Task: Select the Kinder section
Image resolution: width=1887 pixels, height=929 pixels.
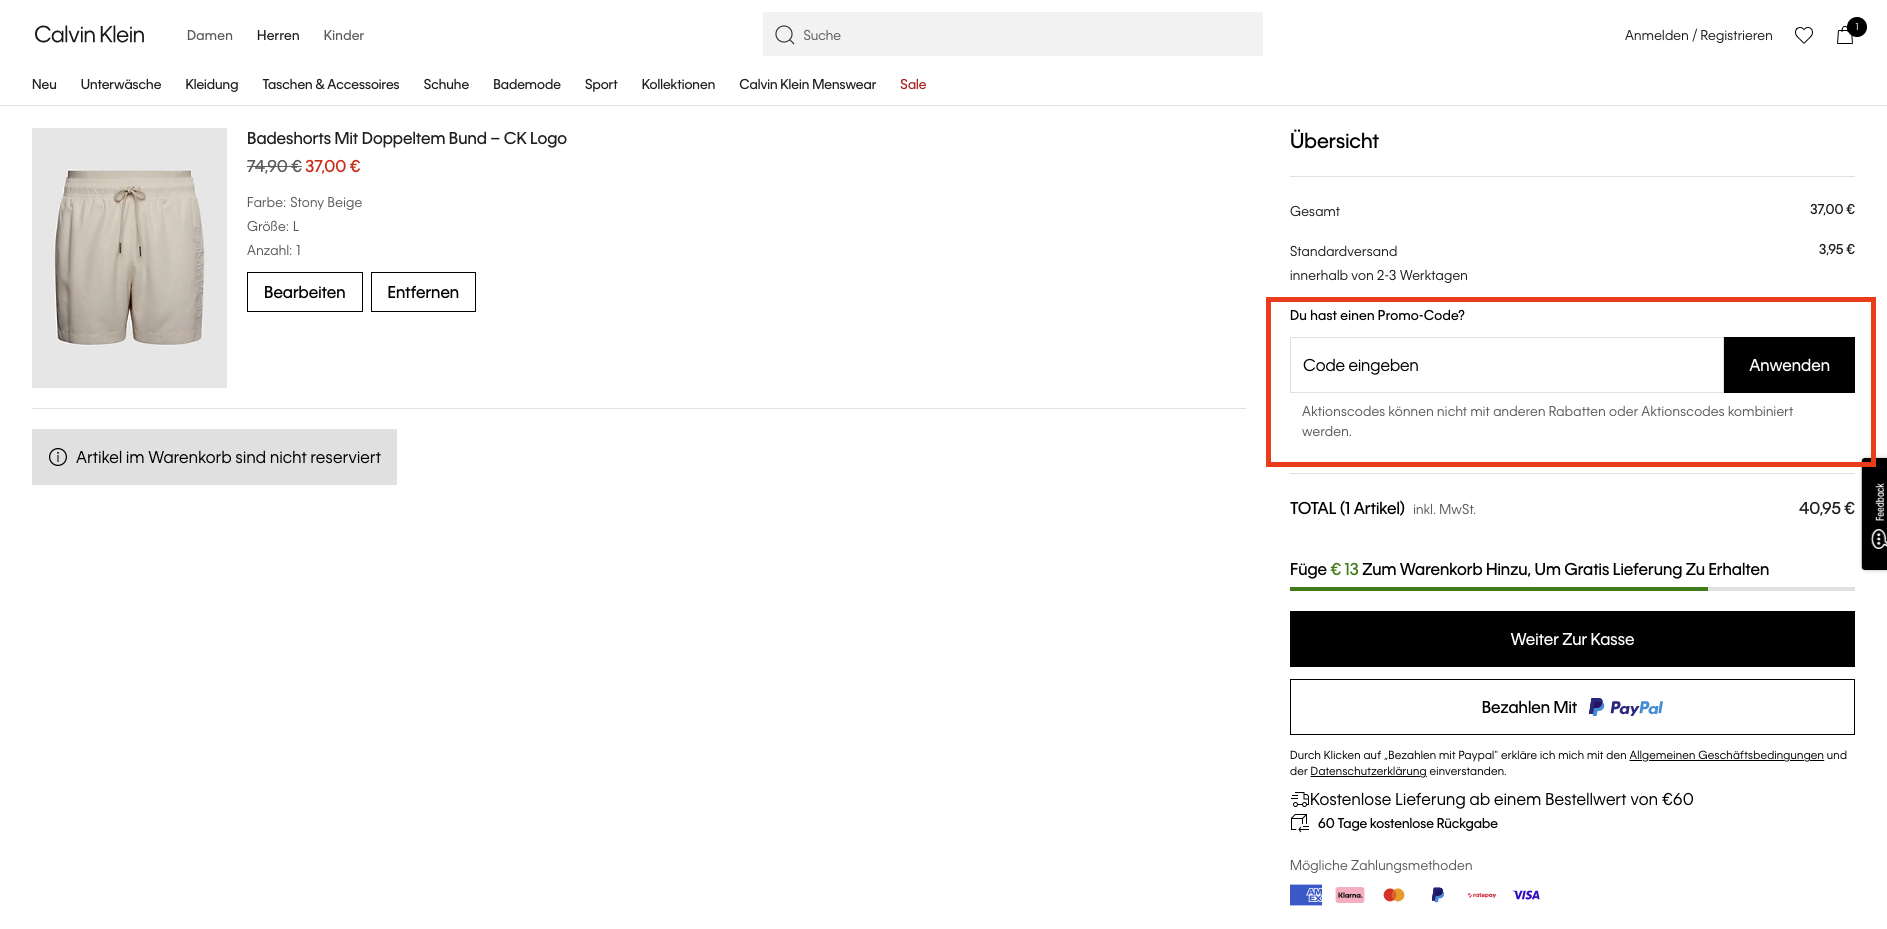Action: tap(344, 35)
